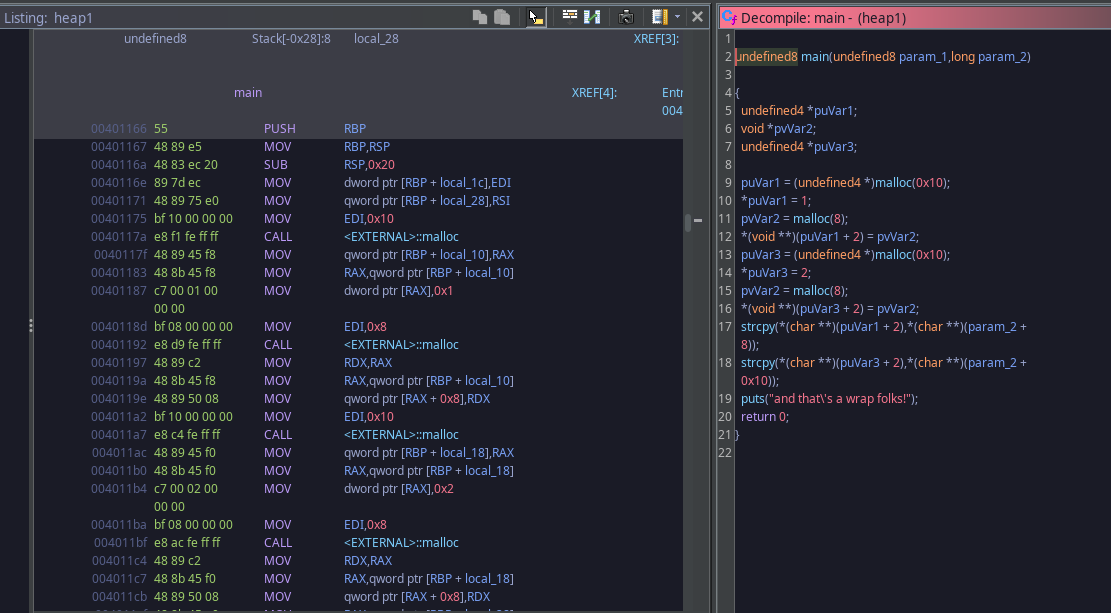Click the listing vertical scrollbar thumb

pos(687,222)
